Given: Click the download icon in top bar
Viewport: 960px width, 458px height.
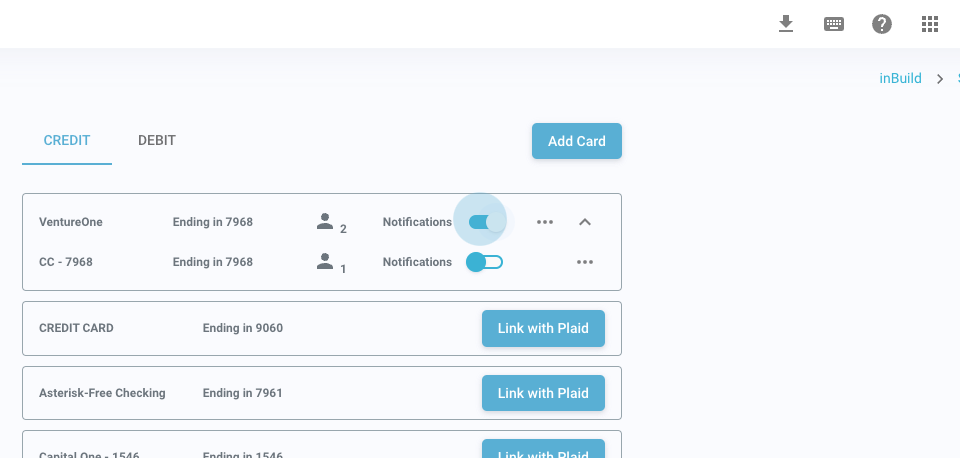Looking at the screenshot, I should tap(786, 24).
